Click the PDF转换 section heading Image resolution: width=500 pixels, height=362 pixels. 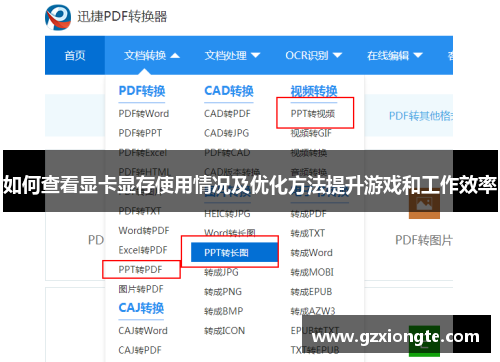pyautogui.click(x=142, y=91)
